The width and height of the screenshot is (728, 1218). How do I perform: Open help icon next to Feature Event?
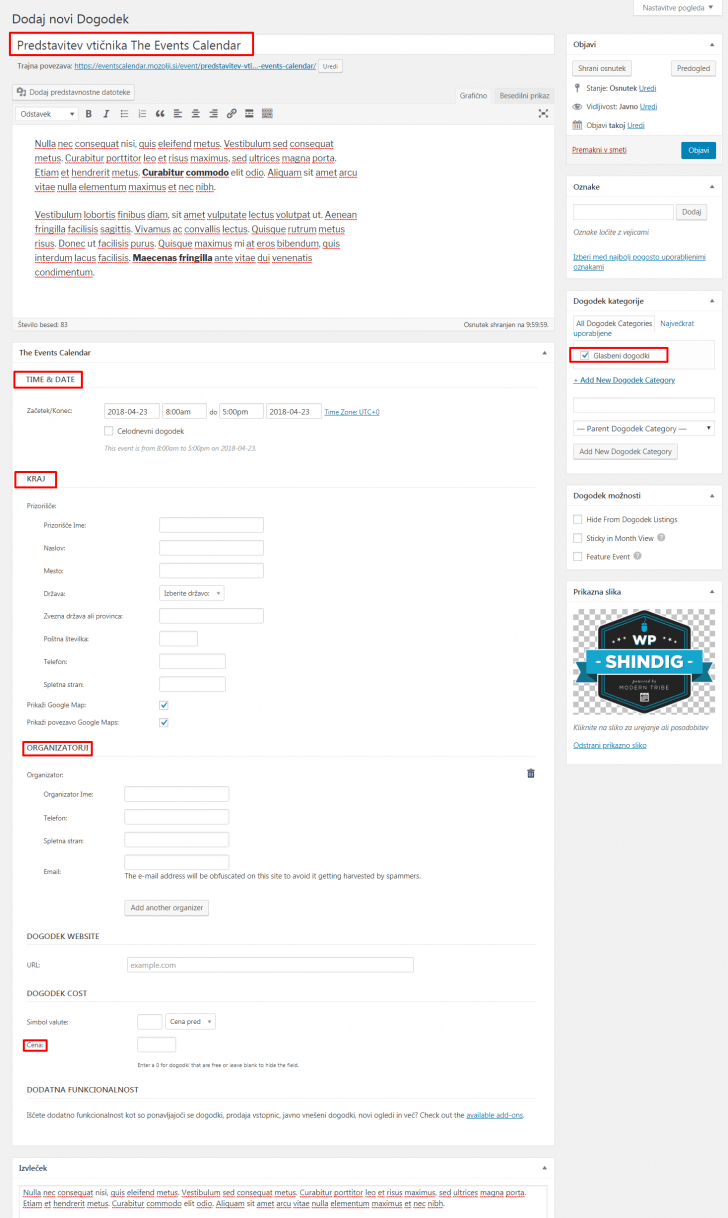[x=637, y=556]
